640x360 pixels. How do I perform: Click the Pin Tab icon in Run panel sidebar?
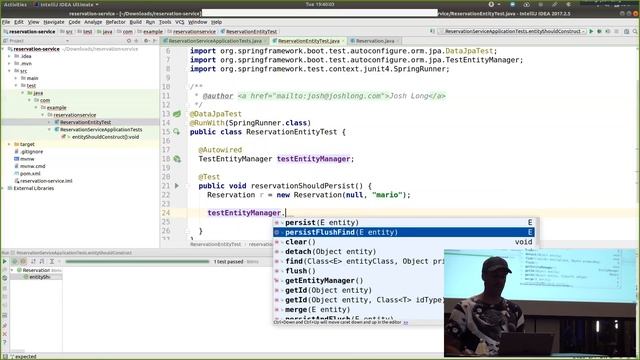click(4, 325)
